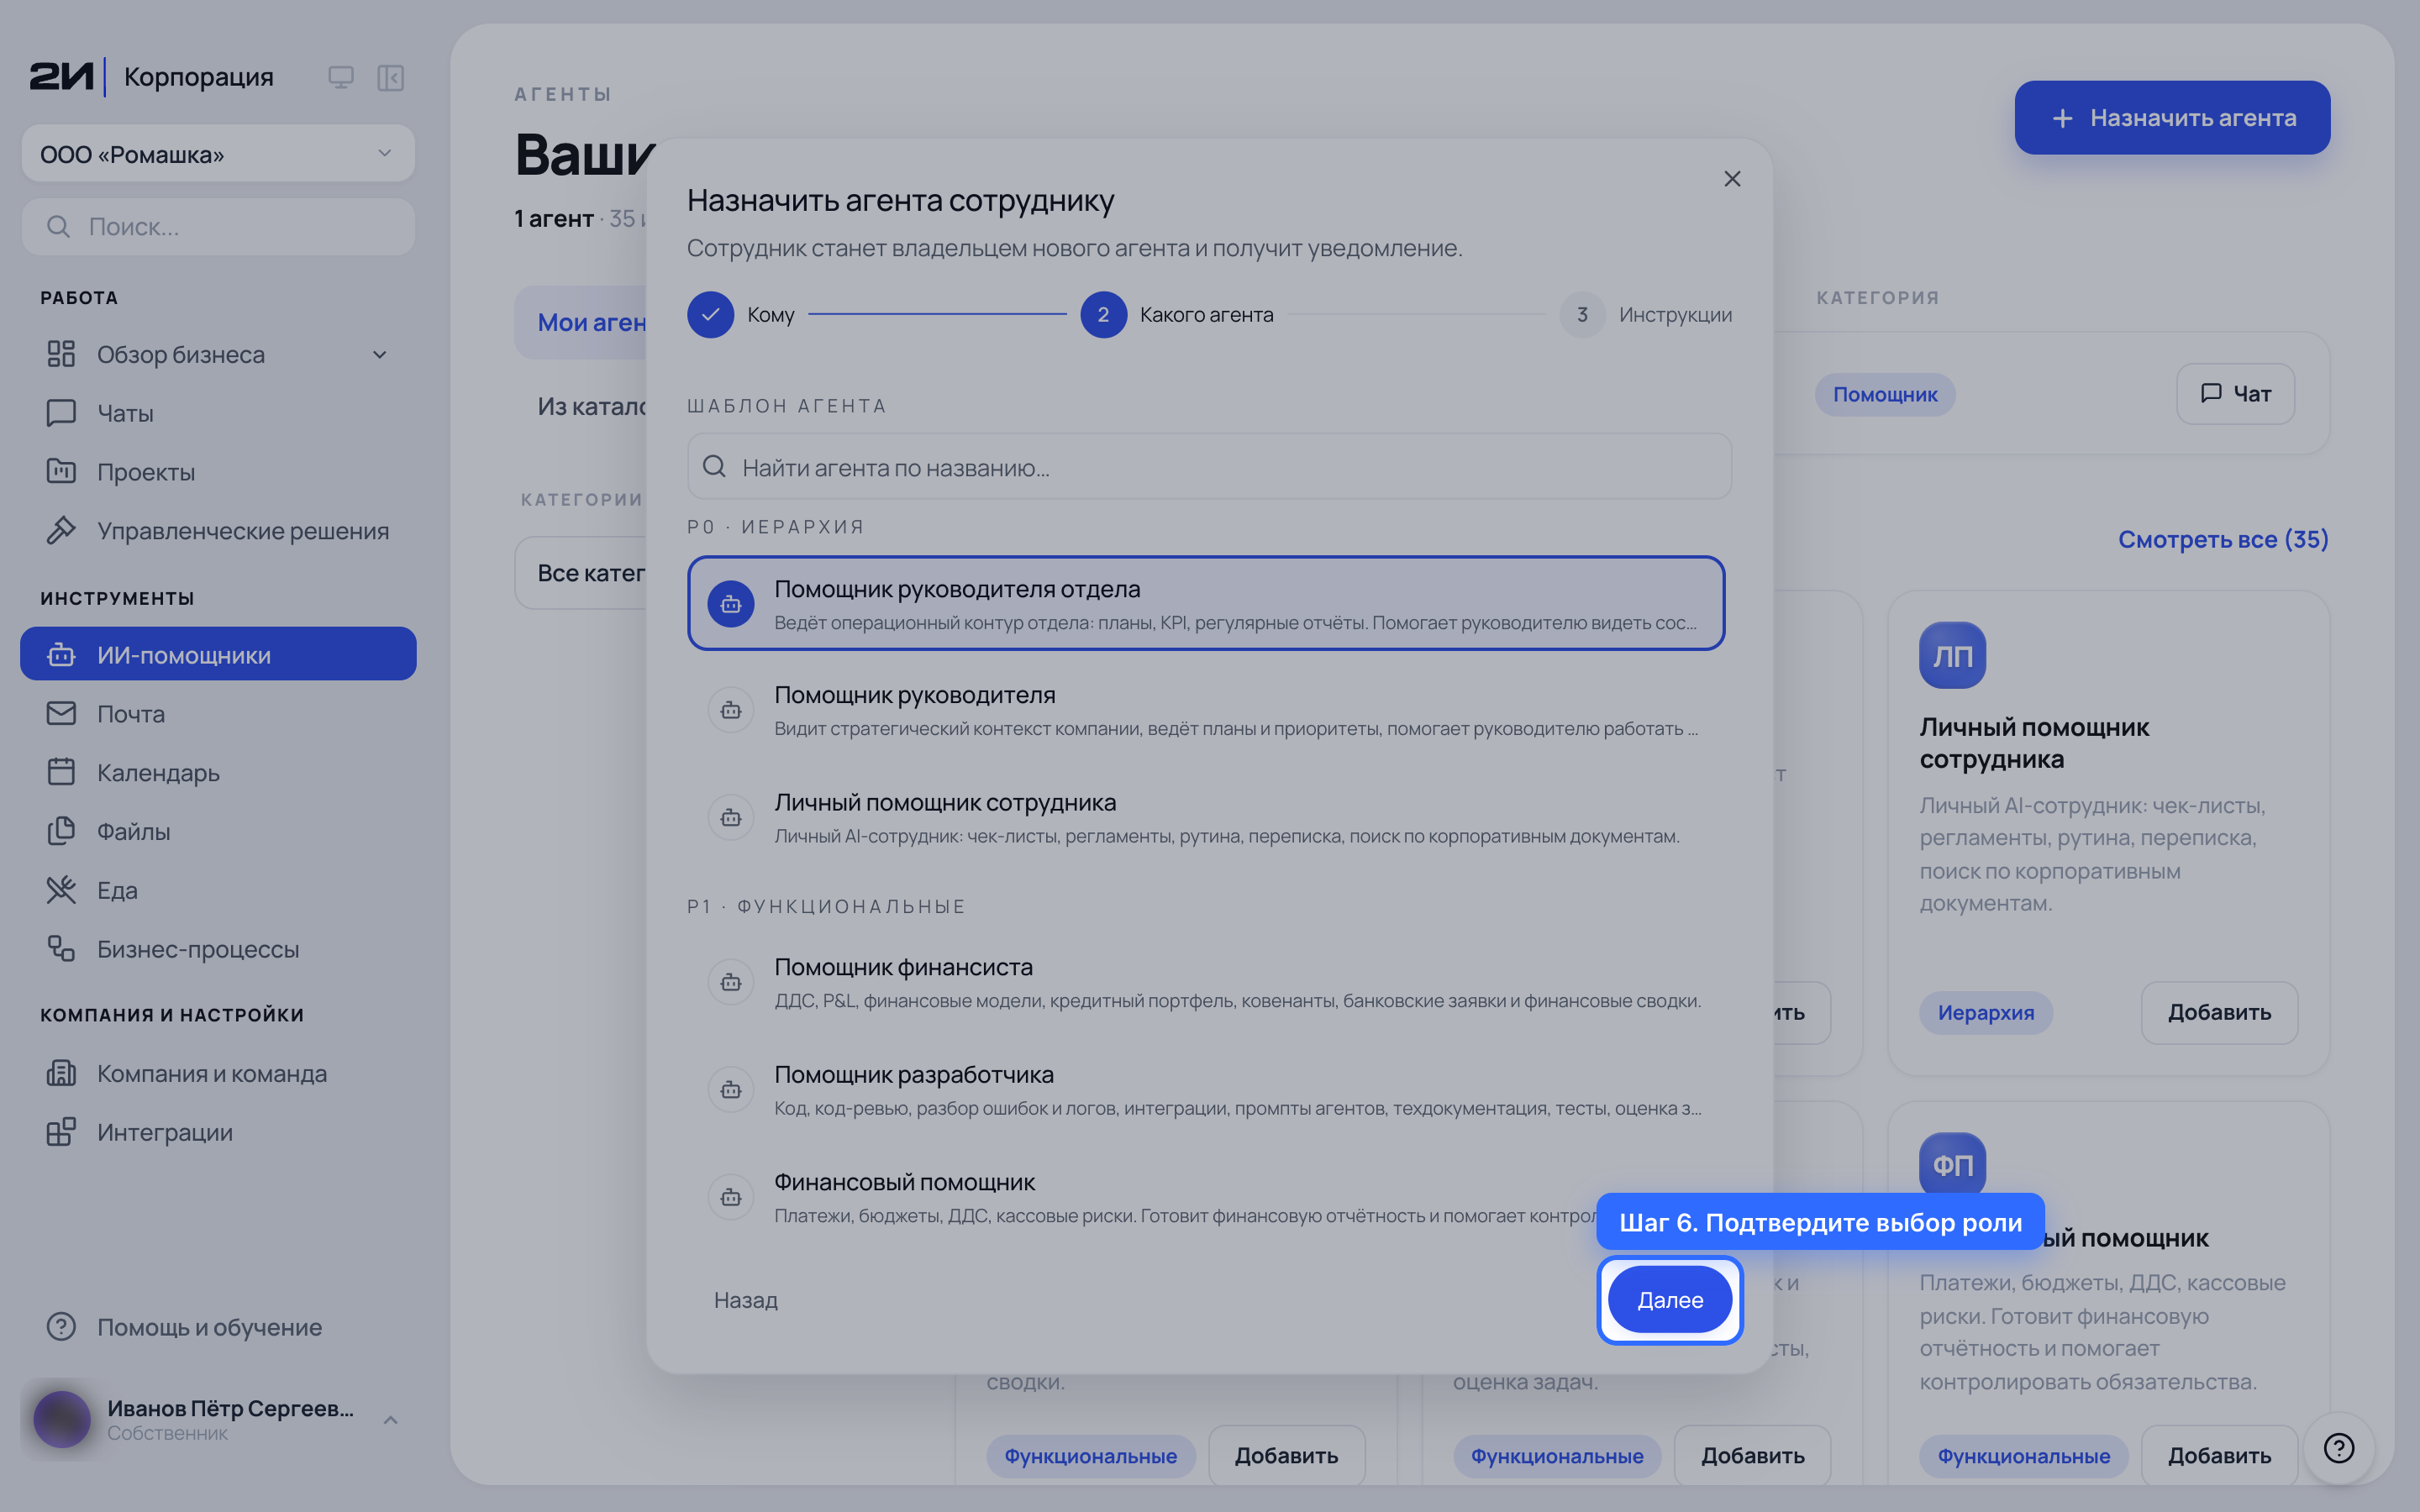The height and width of the screenshot is (1512, 2420).
Task: Expand the Обзор бизнеса chevron
Action: (x=380, y=354)
